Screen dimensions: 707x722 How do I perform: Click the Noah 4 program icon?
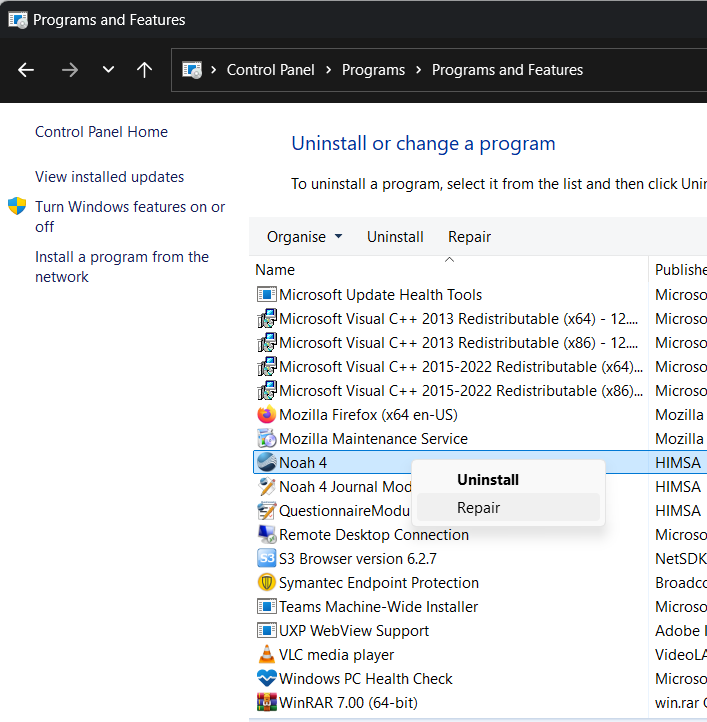(266, 462)
